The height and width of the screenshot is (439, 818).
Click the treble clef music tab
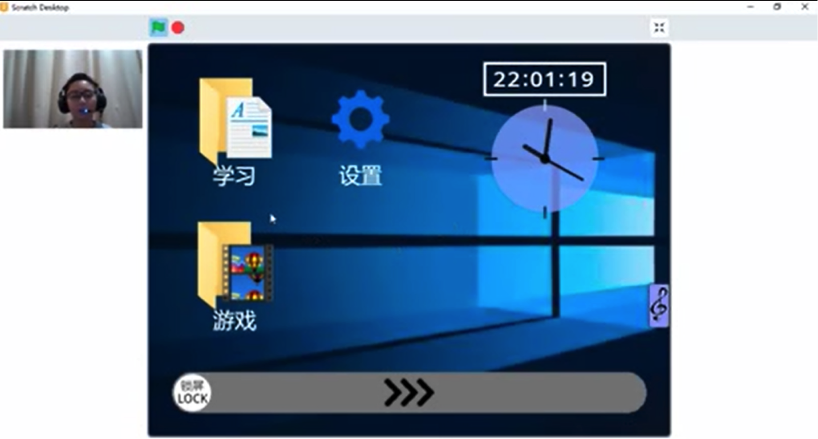(x=659, y=306)
